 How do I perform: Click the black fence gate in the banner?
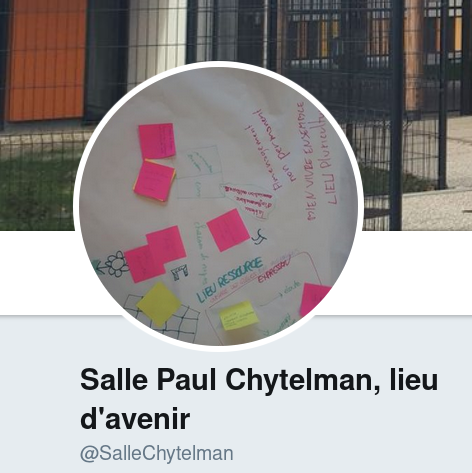click(363, 100)
